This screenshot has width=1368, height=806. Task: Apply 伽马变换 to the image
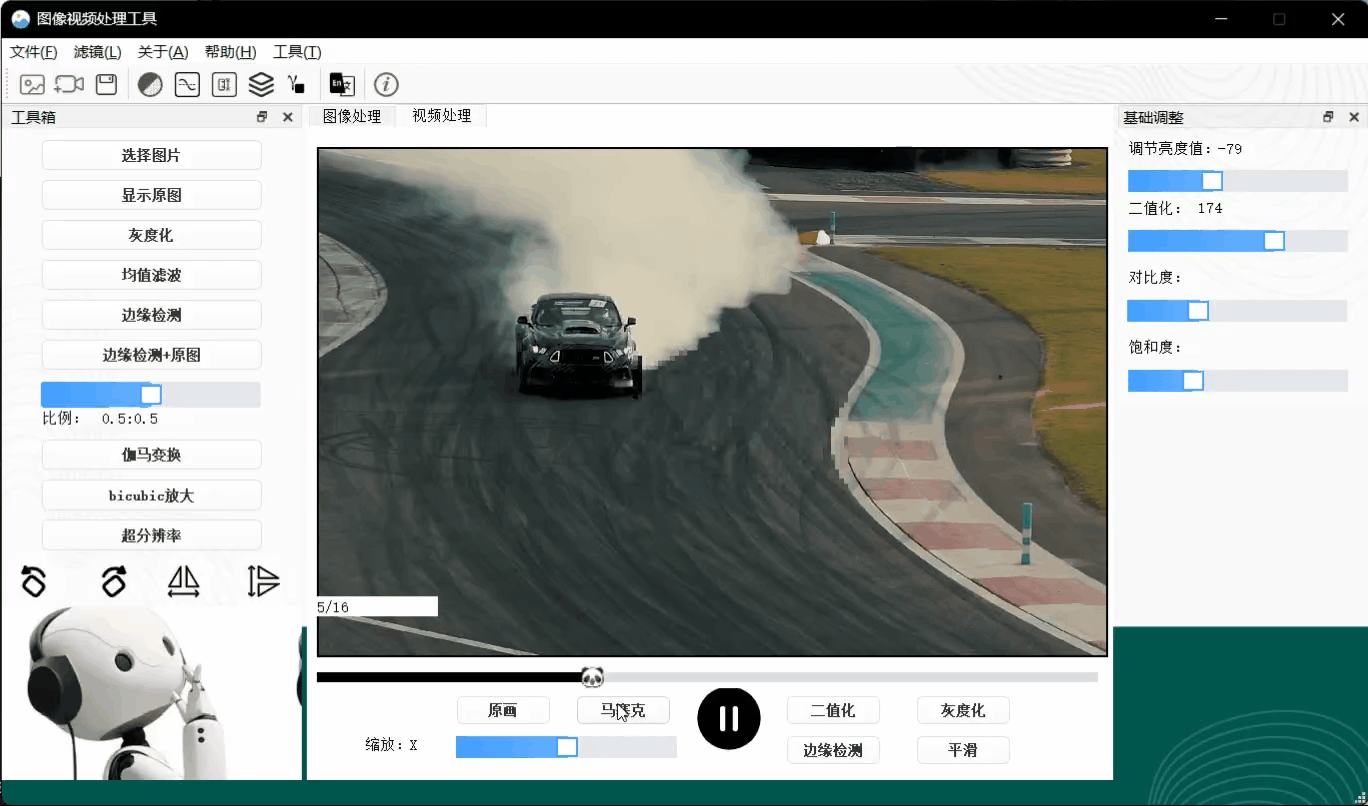[152, 455]
